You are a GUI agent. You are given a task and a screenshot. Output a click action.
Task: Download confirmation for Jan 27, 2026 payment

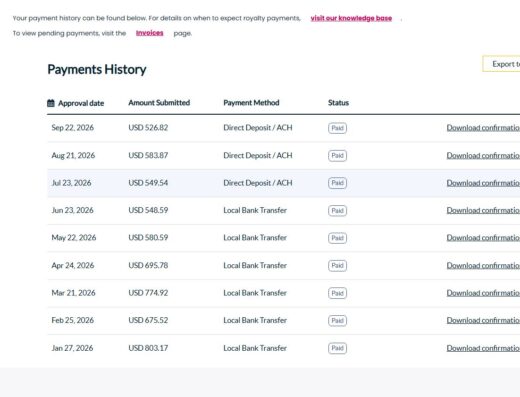click(x=483, y=348)
